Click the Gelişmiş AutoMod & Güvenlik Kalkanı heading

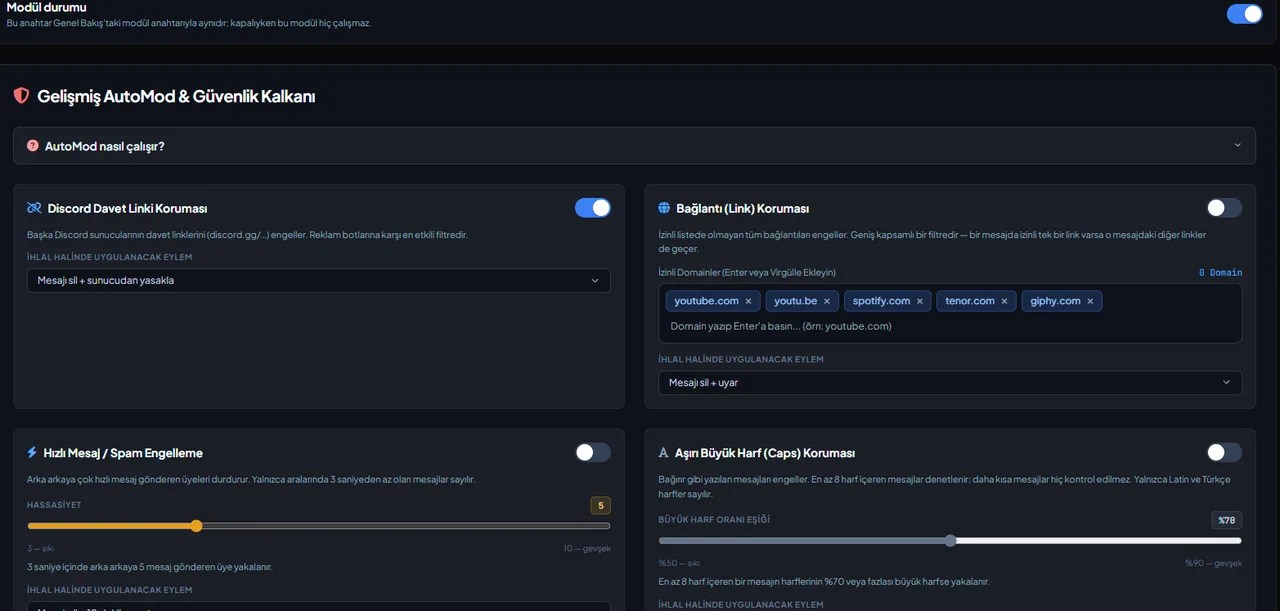(176, 97)
